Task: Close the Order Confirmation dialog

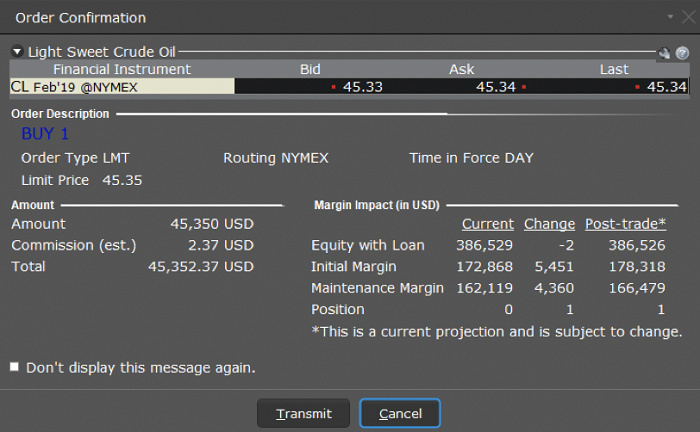Action: (x=689, y=17)
